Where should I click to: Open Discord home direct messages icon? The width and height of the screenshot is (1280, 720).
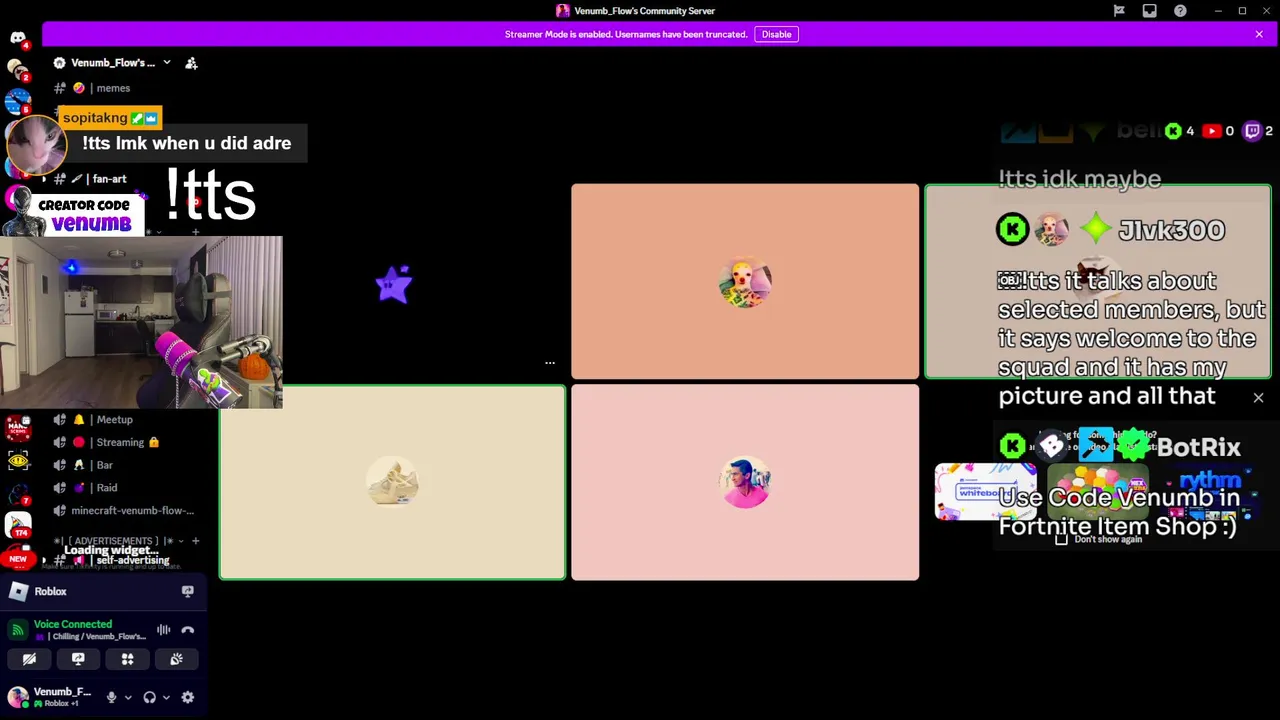click(x=18, y=38)
